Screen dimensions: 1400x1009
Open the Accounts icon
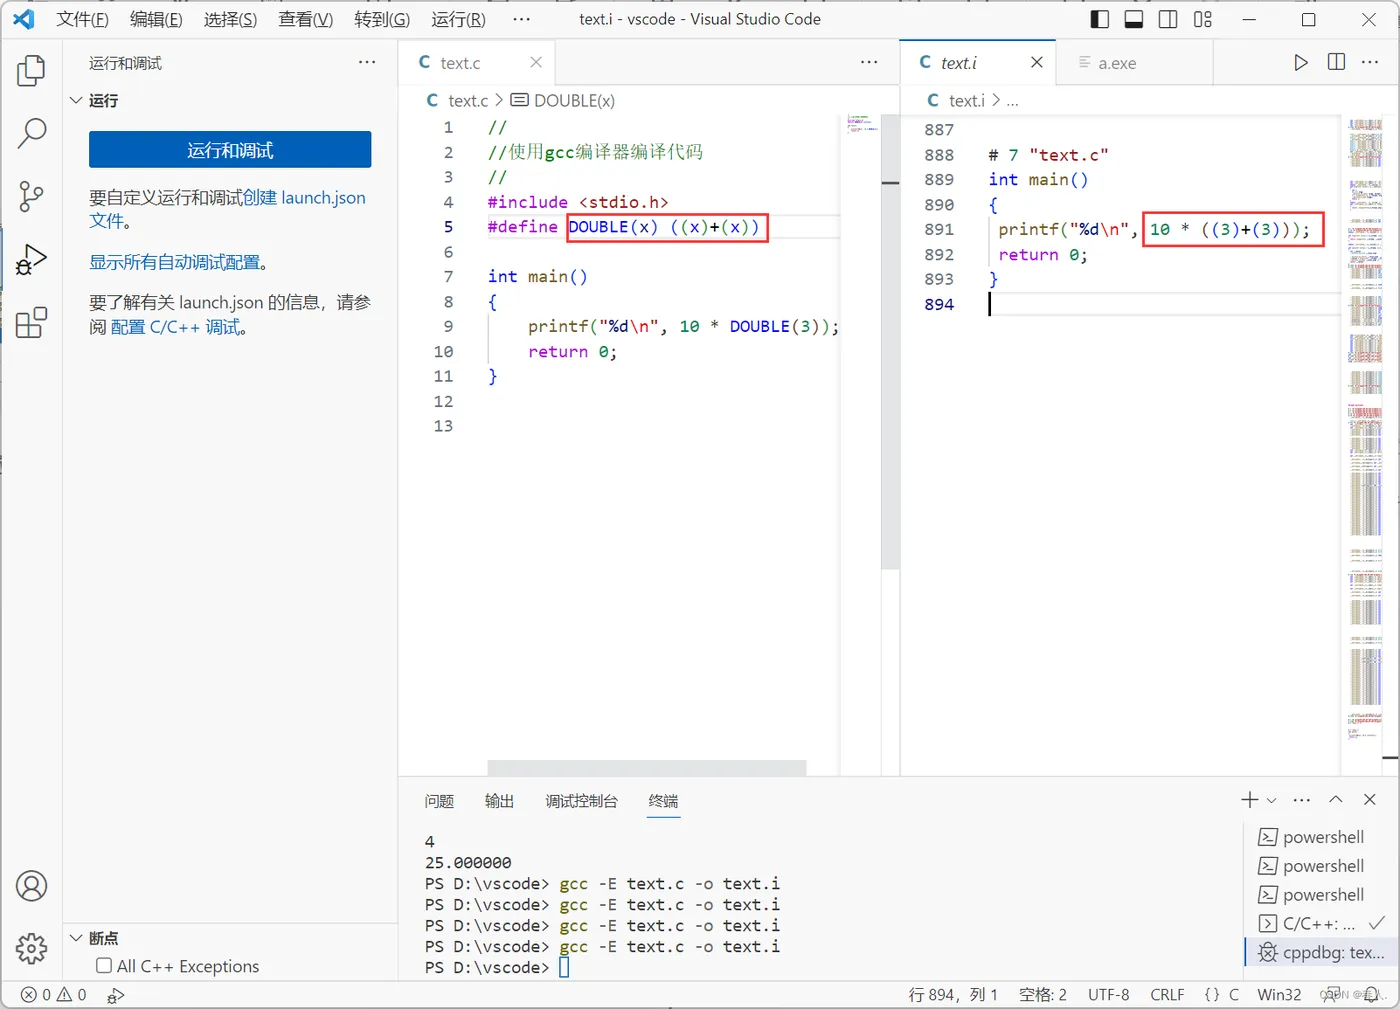point(31,886)
